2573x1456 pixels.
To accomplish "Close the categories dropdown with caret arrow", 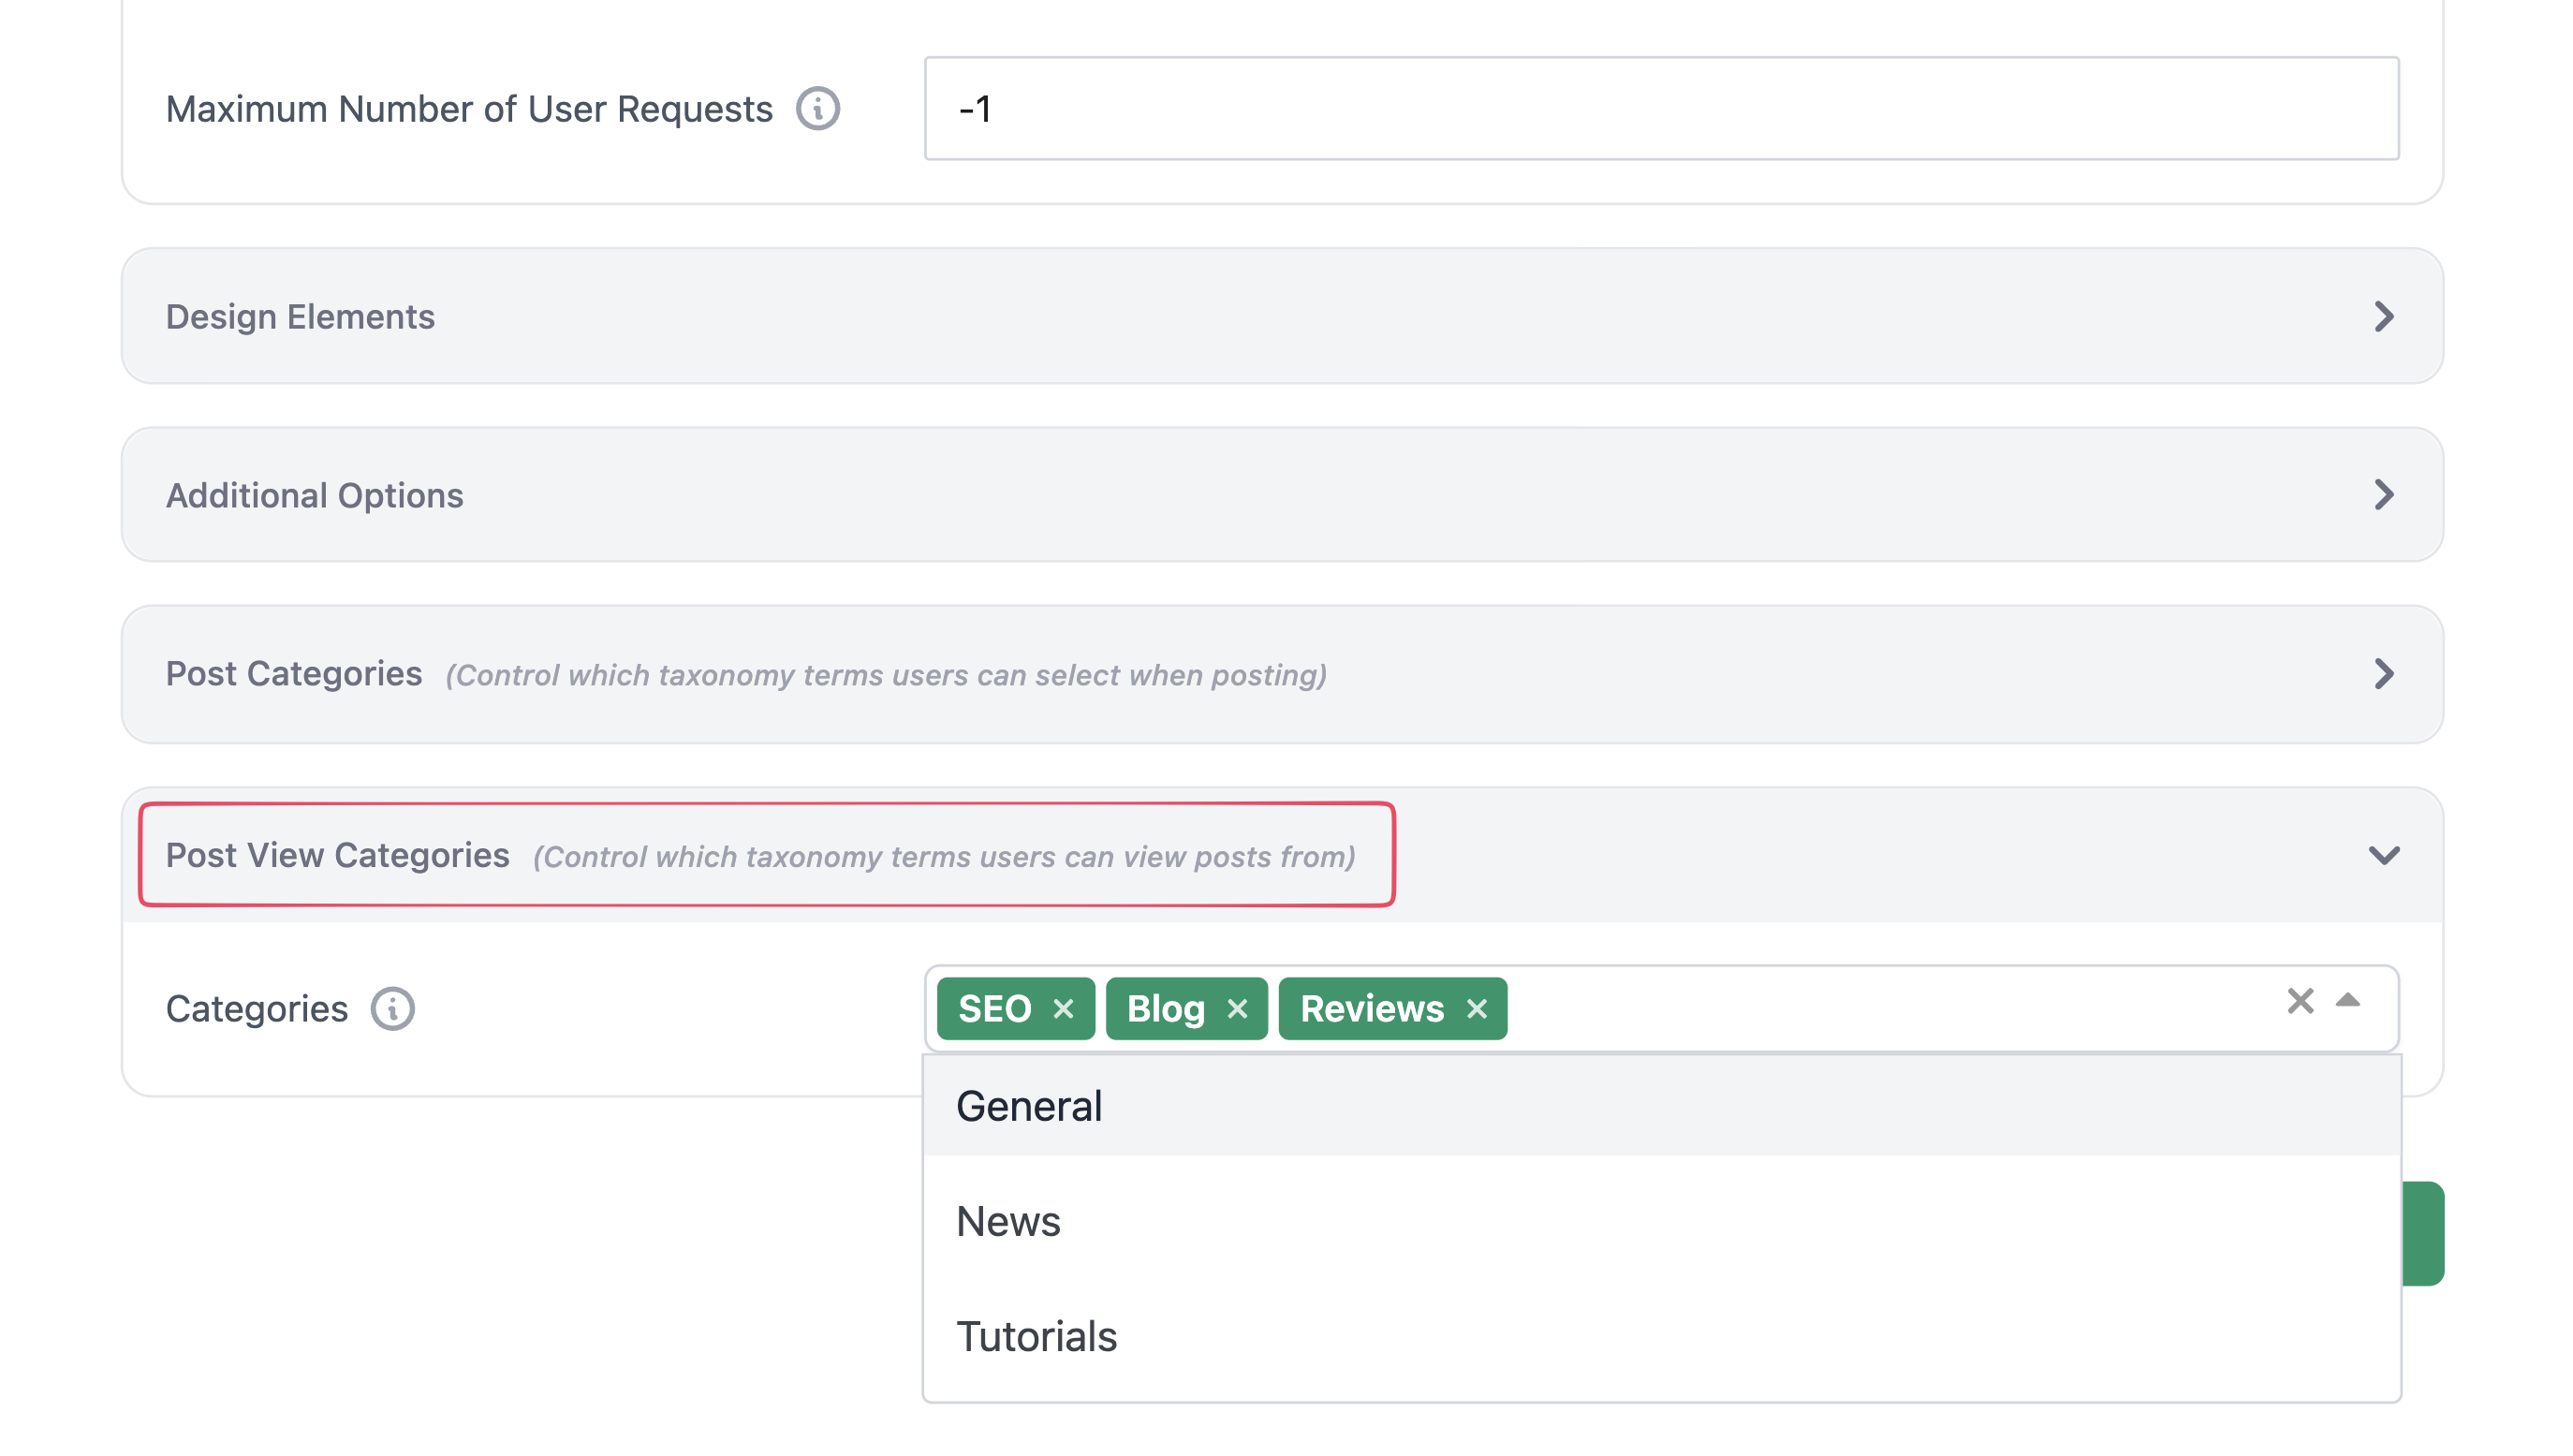I will [2347, 1000].
